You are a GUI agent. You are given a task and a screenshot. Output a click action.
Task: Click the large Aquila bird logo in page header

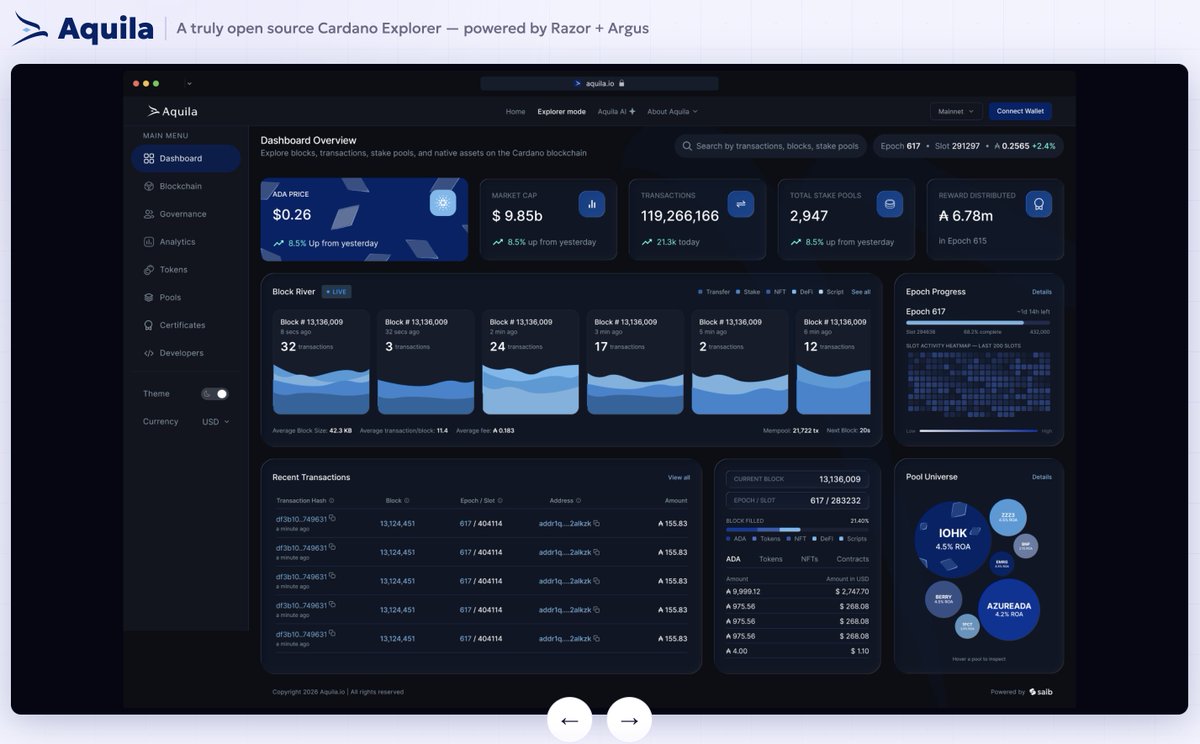click(30, 29)
